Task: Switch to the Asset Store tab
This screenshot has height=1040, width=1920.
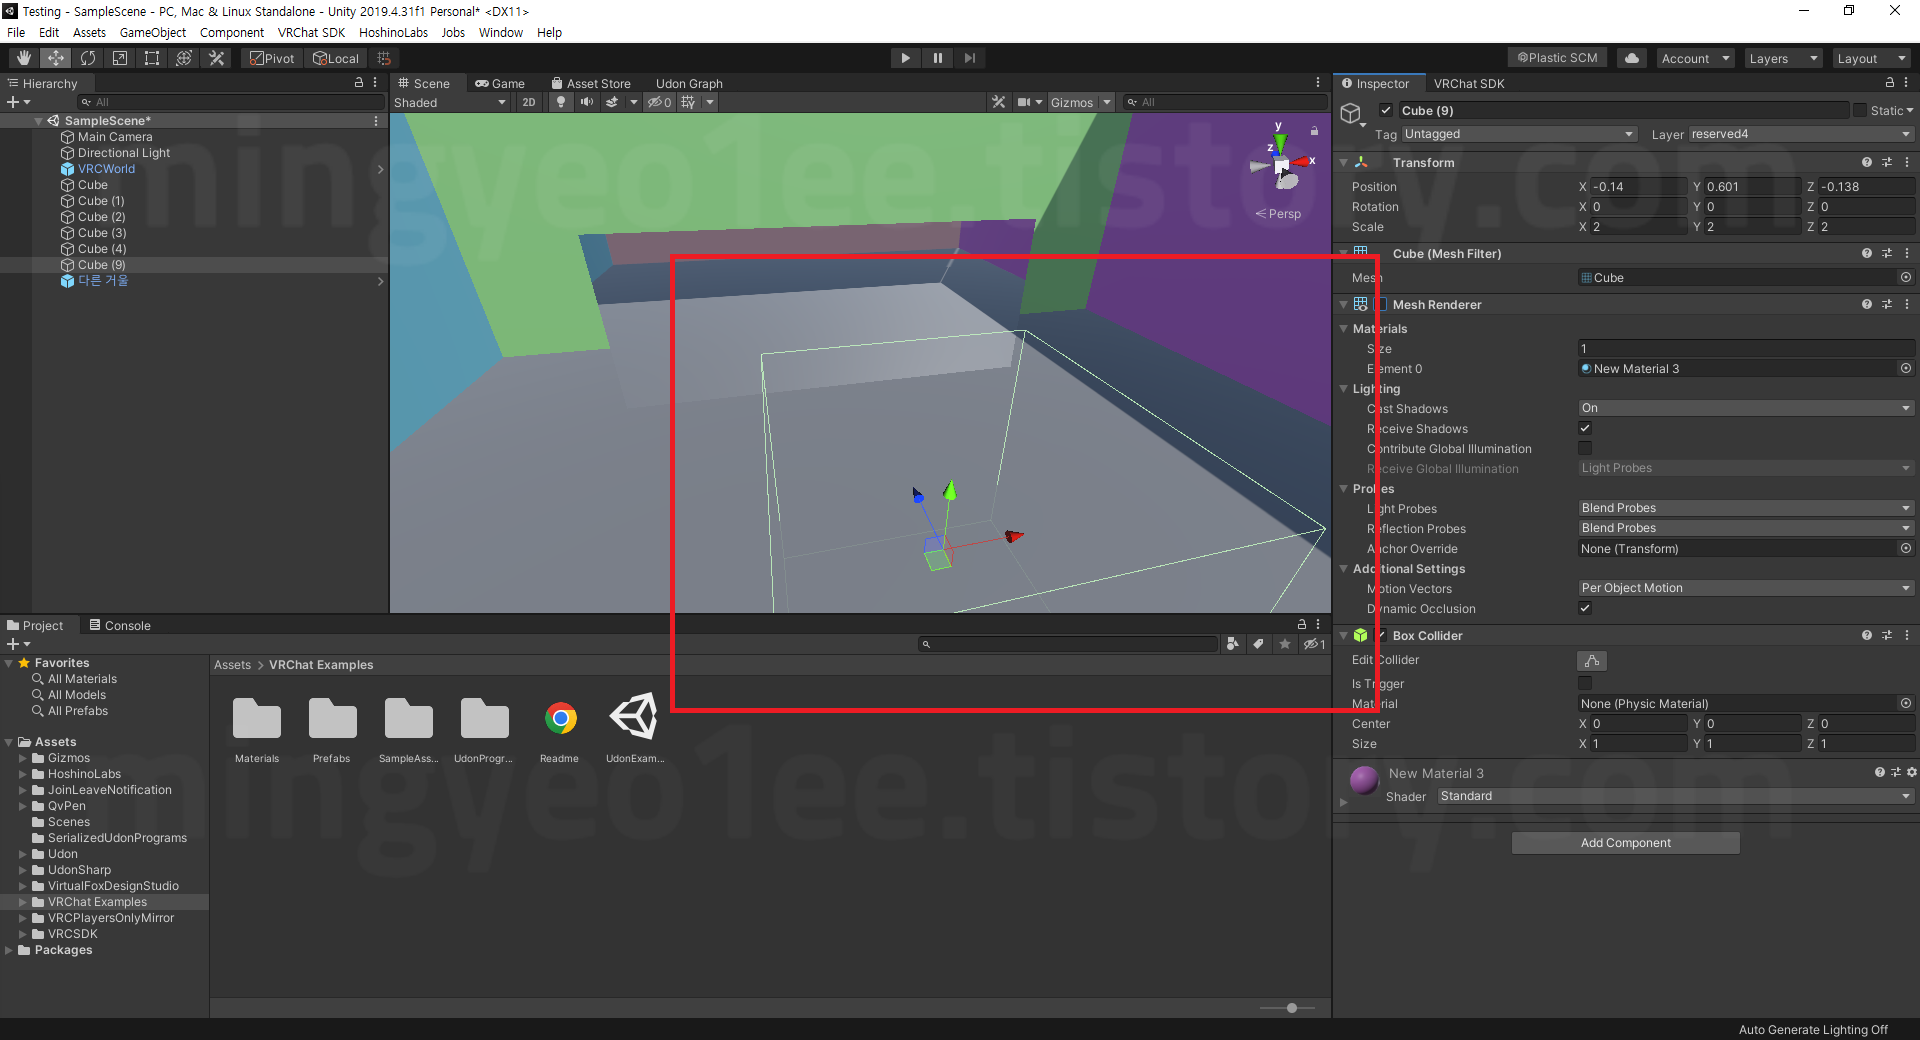Action: [591, 83]
